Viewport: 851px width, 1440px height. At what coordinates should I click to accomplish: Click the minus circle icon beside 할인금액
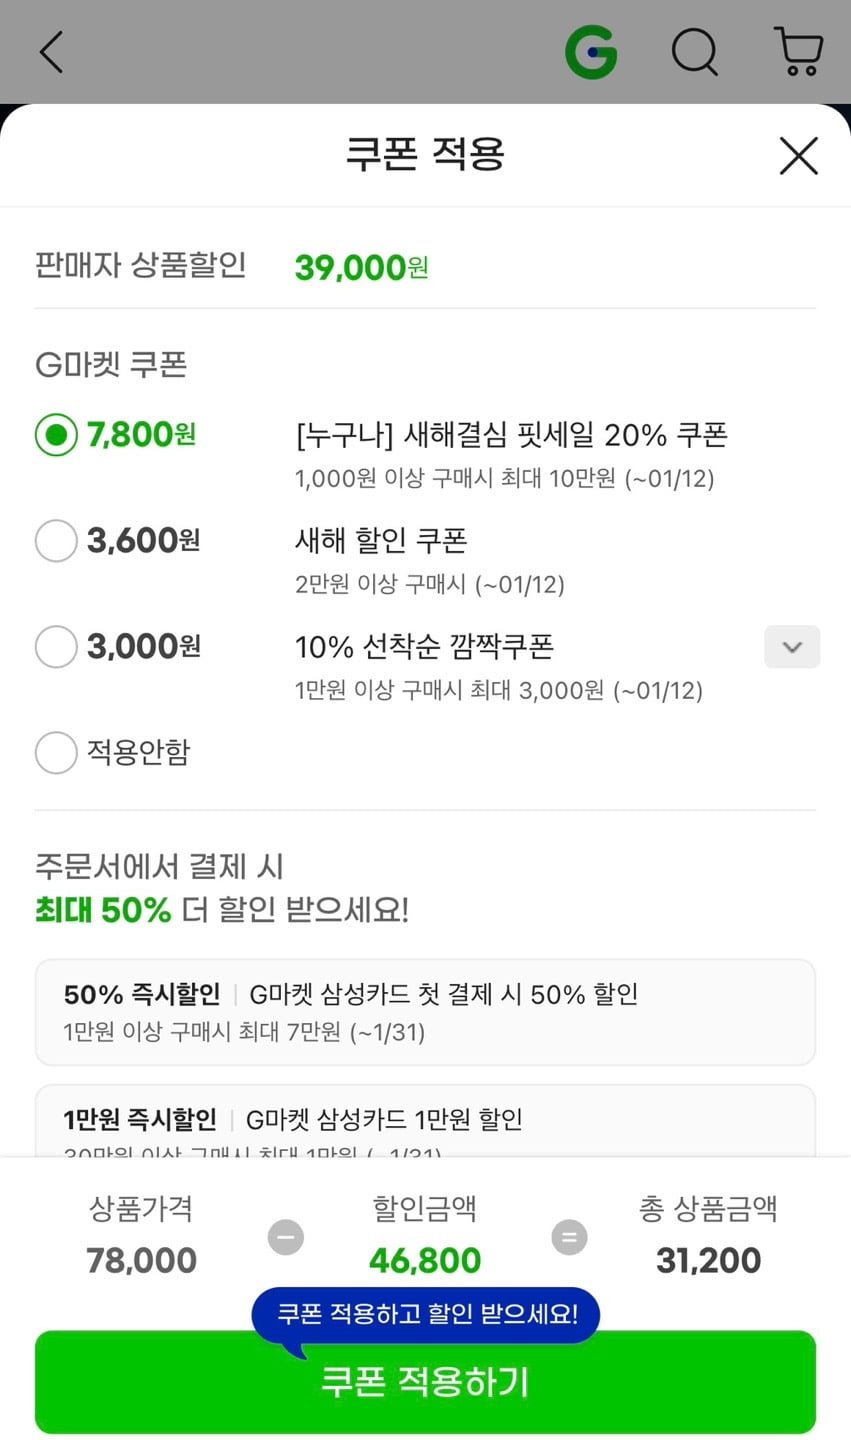point(285,1238)
